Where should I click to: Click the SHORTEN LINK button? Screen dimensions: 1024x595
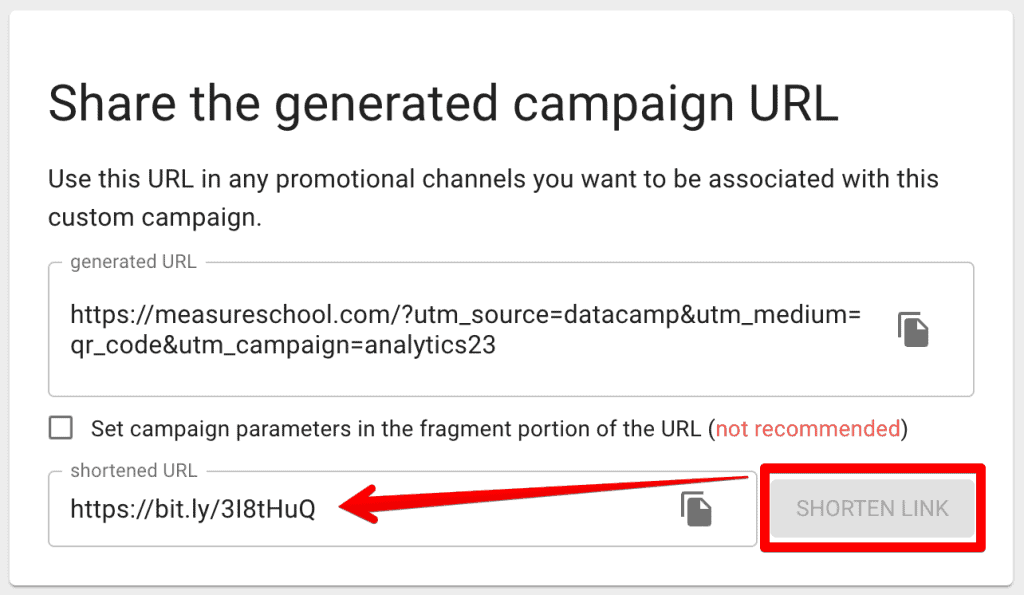871,509
